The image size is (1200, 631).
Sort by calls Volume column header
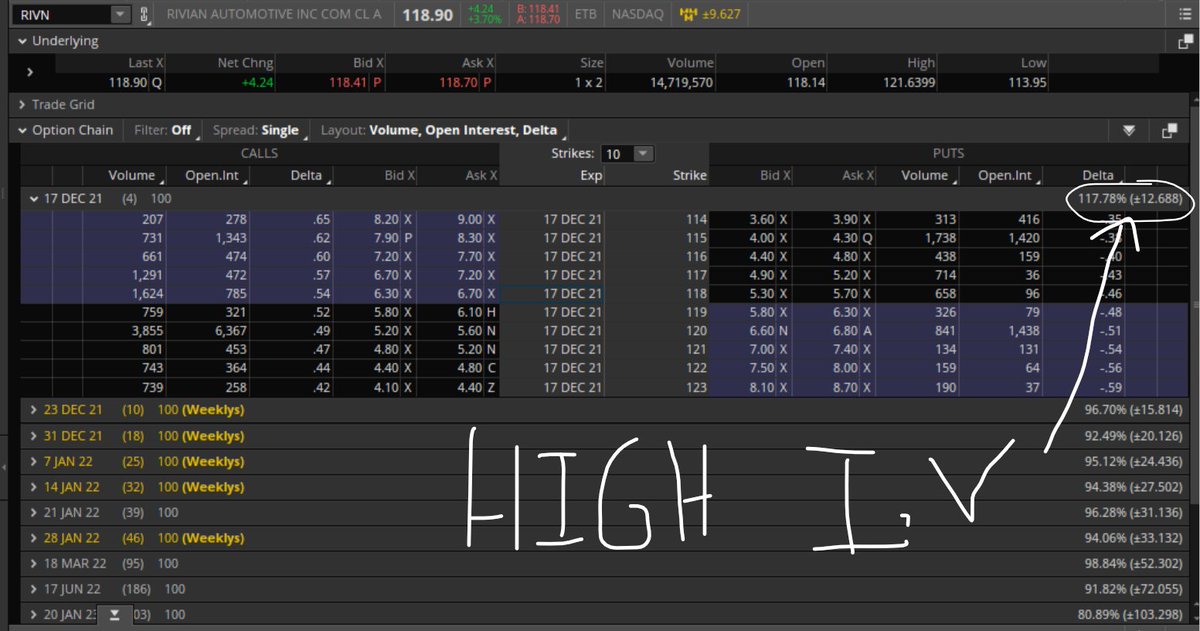pos(133,175)
